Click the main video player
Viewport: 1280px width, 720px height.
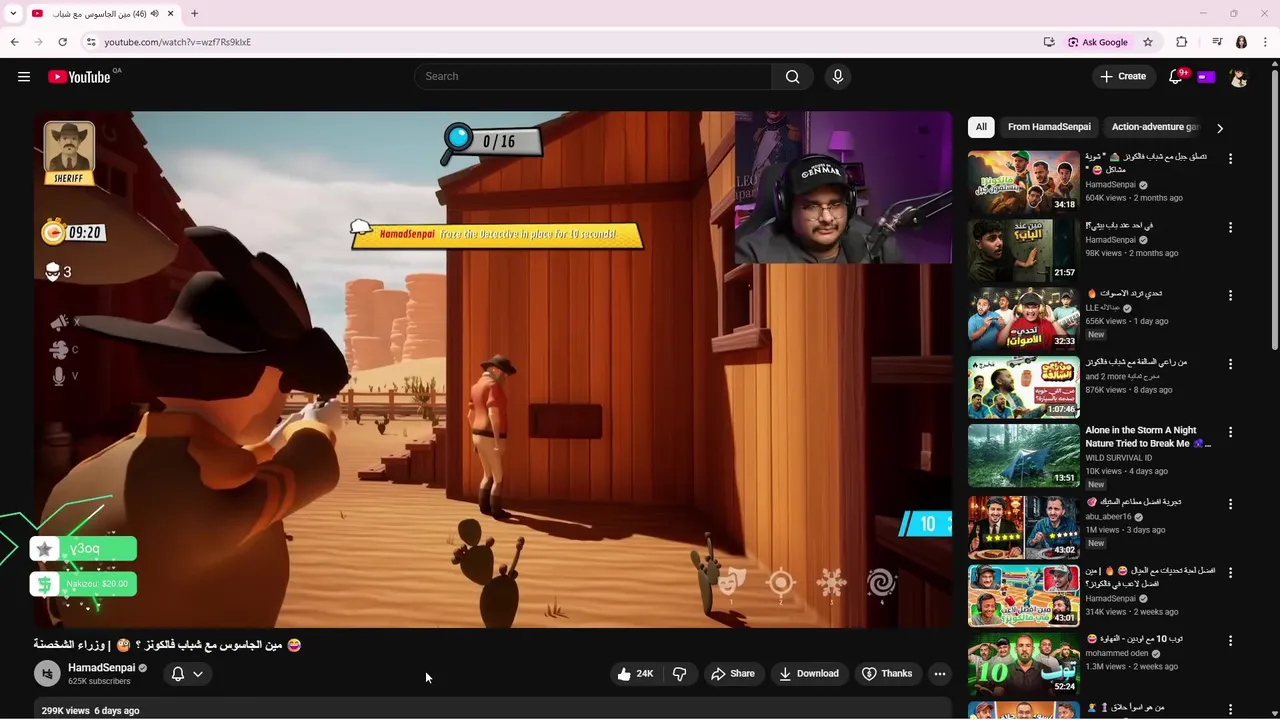click(x=493, y=369)
